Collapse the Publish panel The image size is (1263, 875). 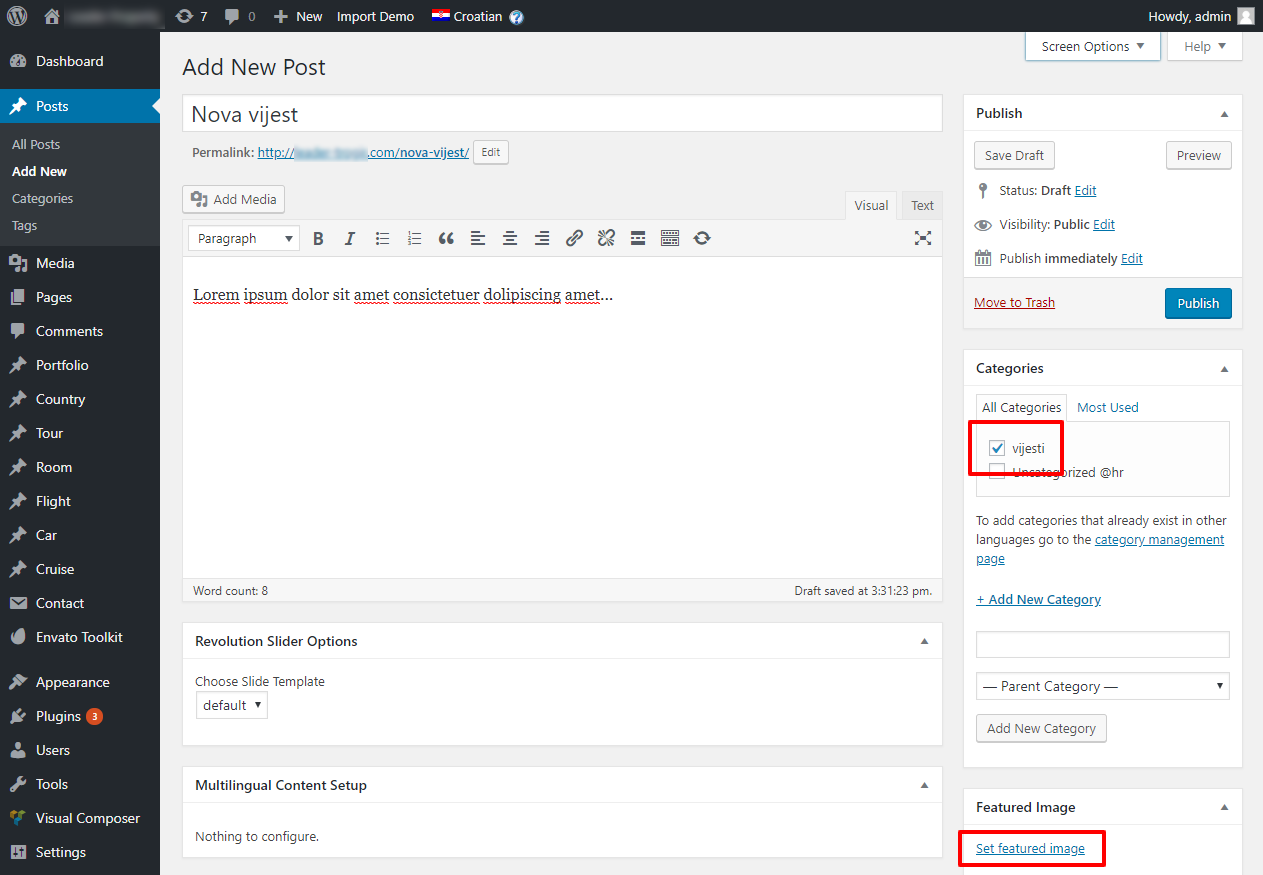coord(1224,114)
